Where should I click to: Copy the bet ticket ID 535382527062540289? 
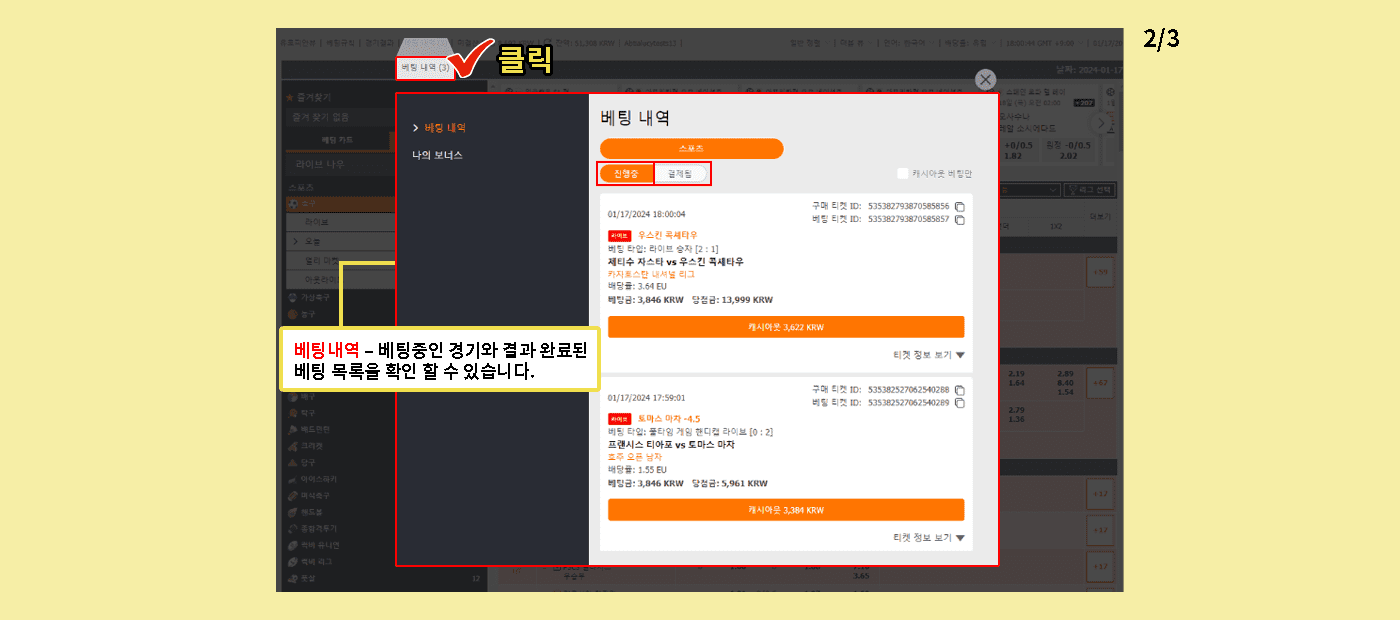(960, 403)
